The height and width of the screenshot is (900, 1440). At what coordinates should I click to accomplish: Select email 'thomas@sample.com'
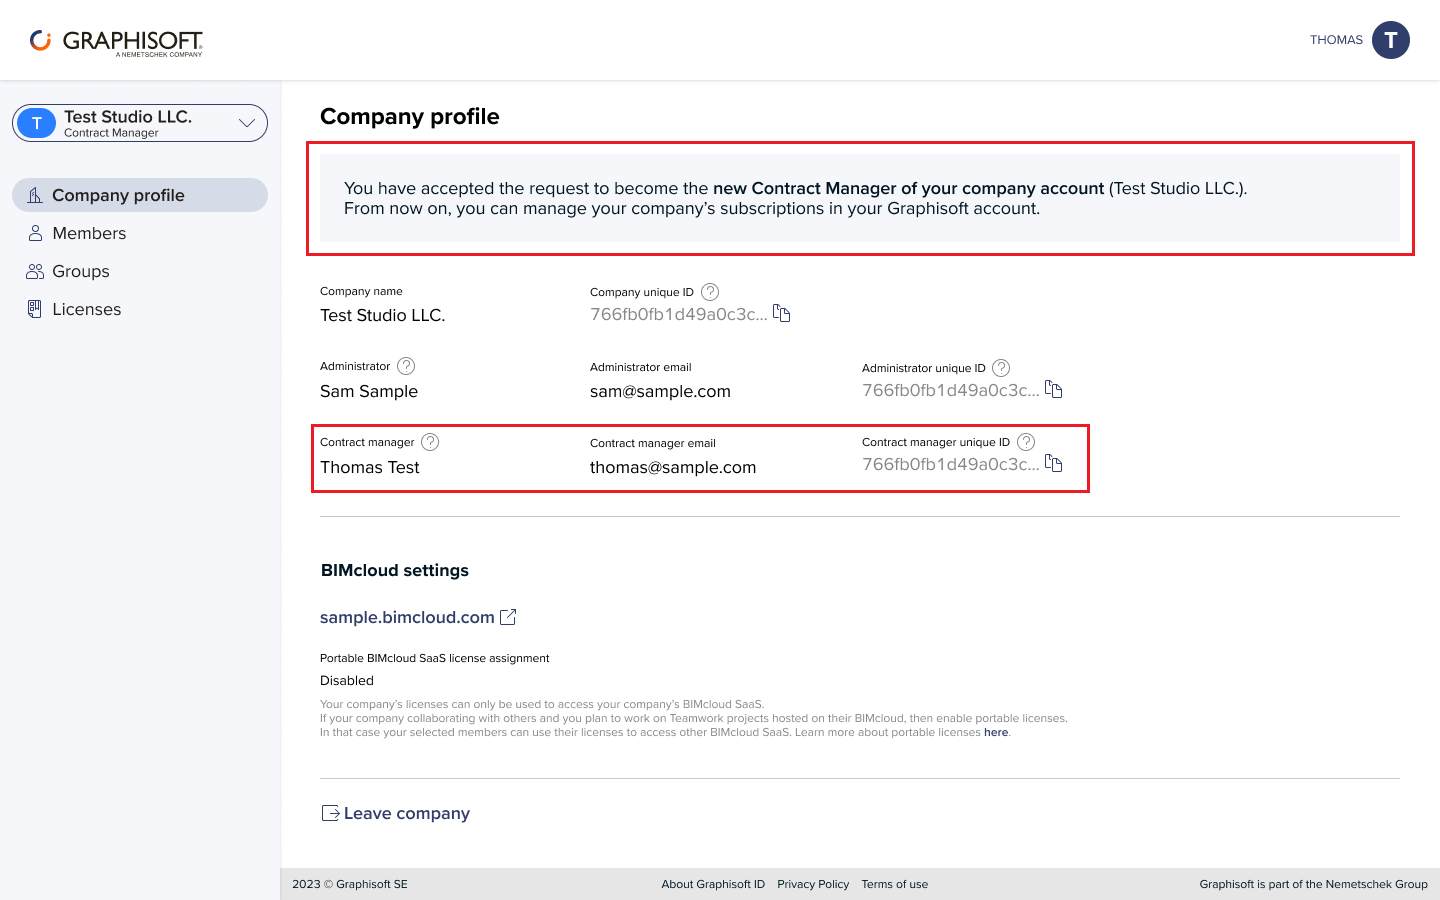[673, 467]
